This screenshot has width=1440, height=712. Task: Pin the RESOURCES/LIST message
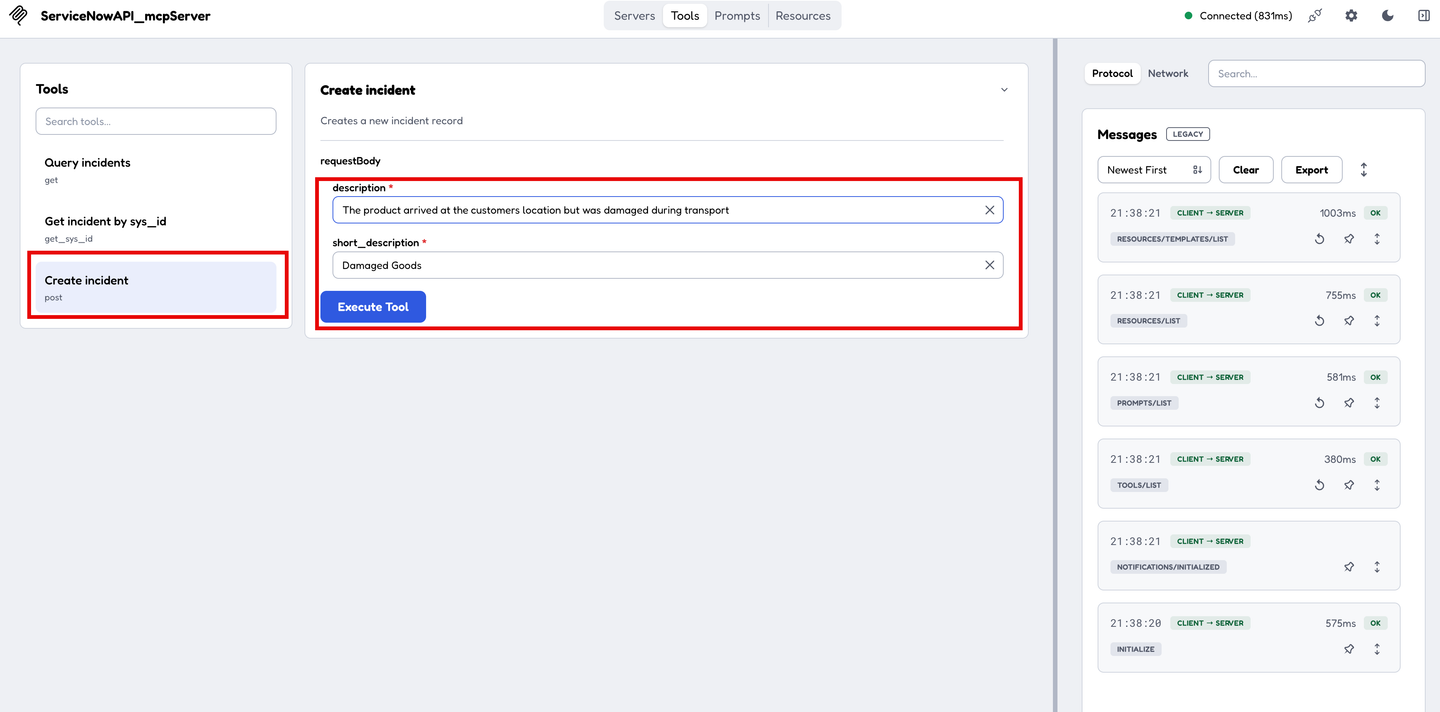(x=1348, y=321)
